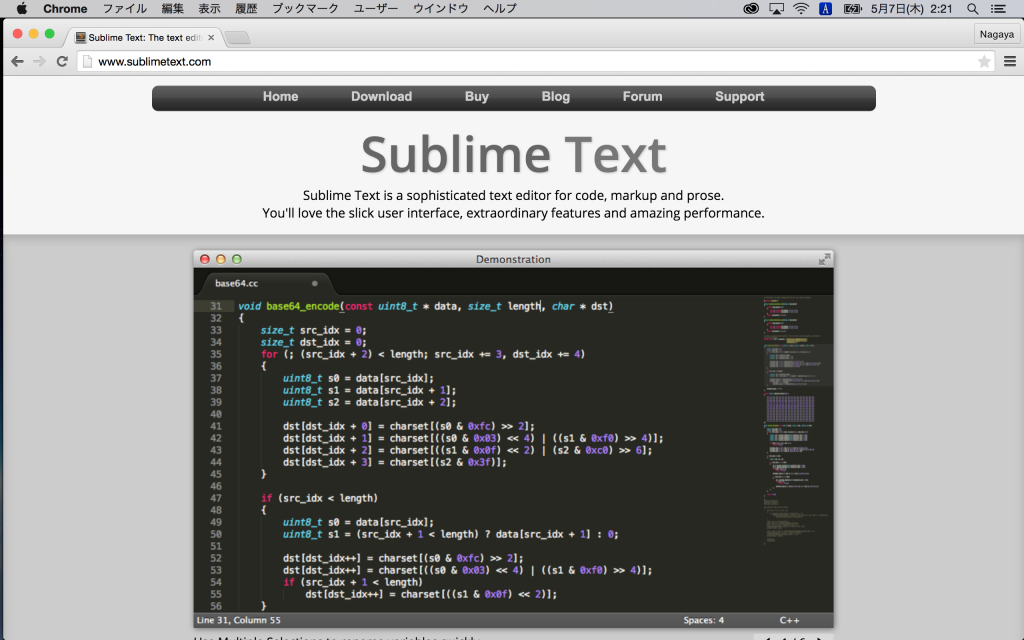
Task: Open the ブックマーク menu
Action: pyautogui.click(x=305, y=8)
